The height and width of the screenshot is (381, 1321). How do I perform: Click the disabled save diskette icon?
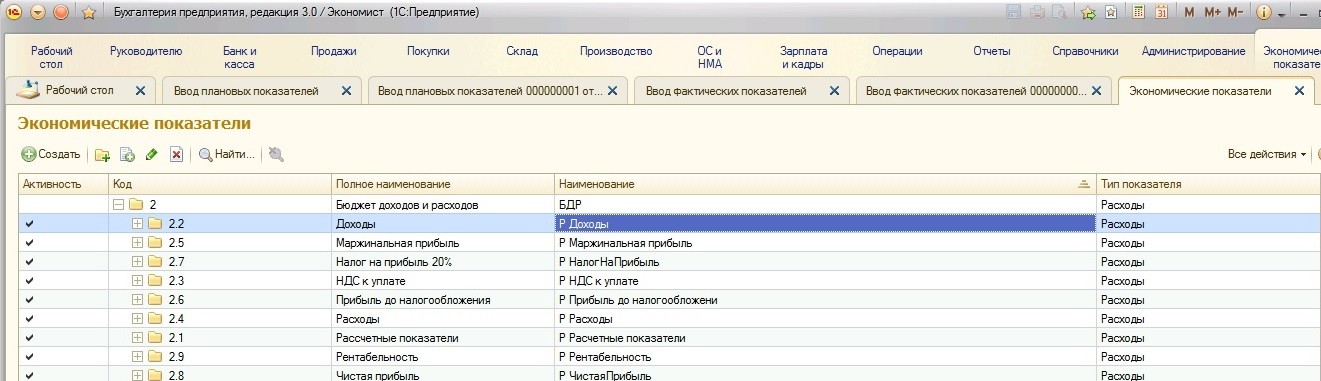click(1014, 13)
